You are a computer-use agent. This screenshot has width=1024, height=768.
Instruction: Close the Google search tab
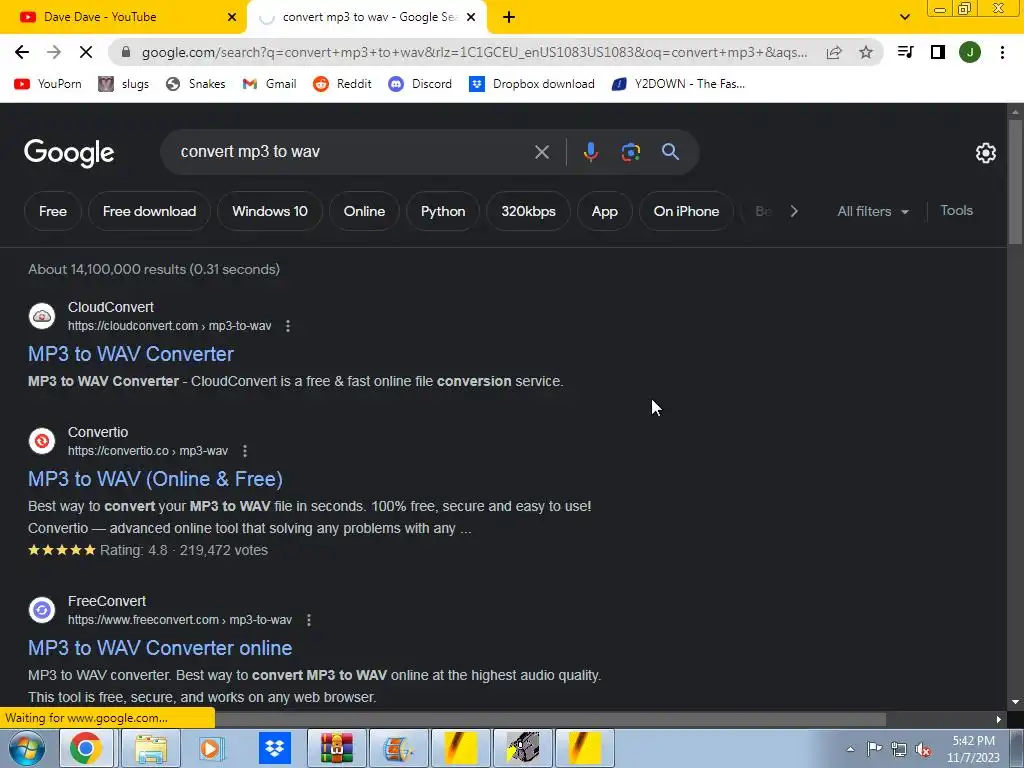click(x=471, y=17)
